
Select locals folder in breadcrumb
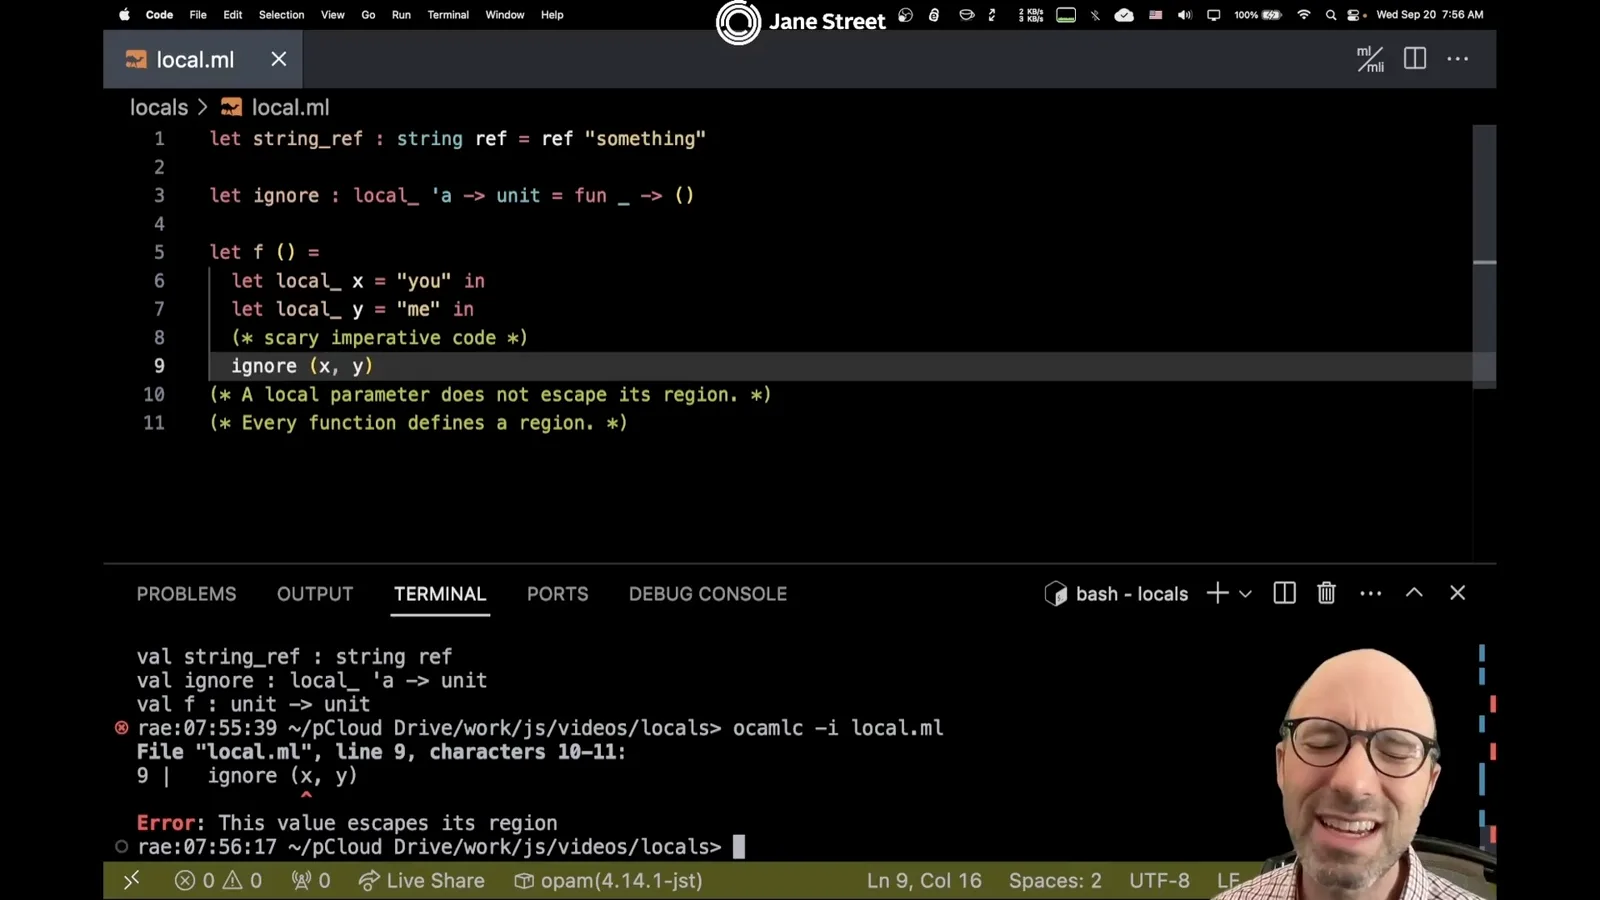click(x=159, y=107)
